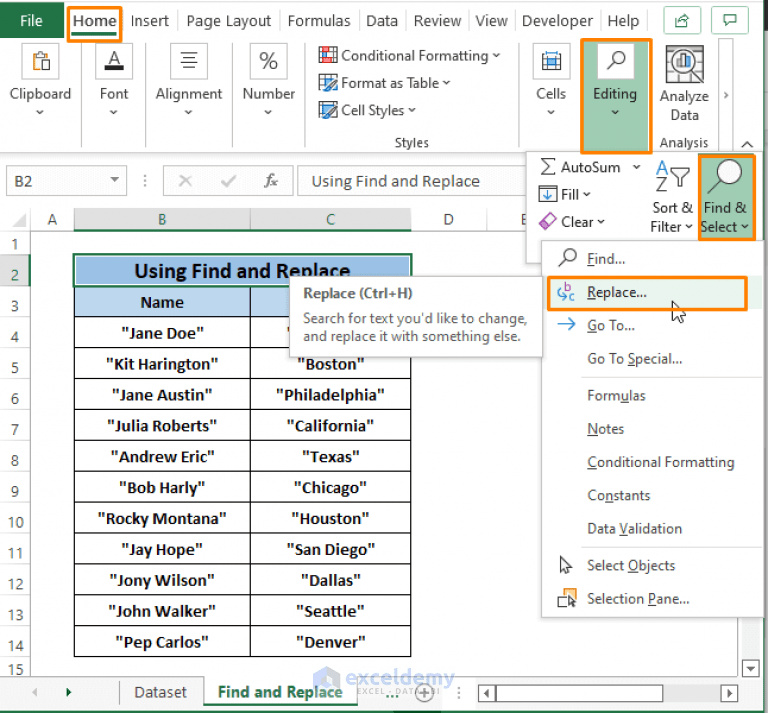768x713 pixels.
Task: Switch to the Review tab
Action: (x=437, y=21)
